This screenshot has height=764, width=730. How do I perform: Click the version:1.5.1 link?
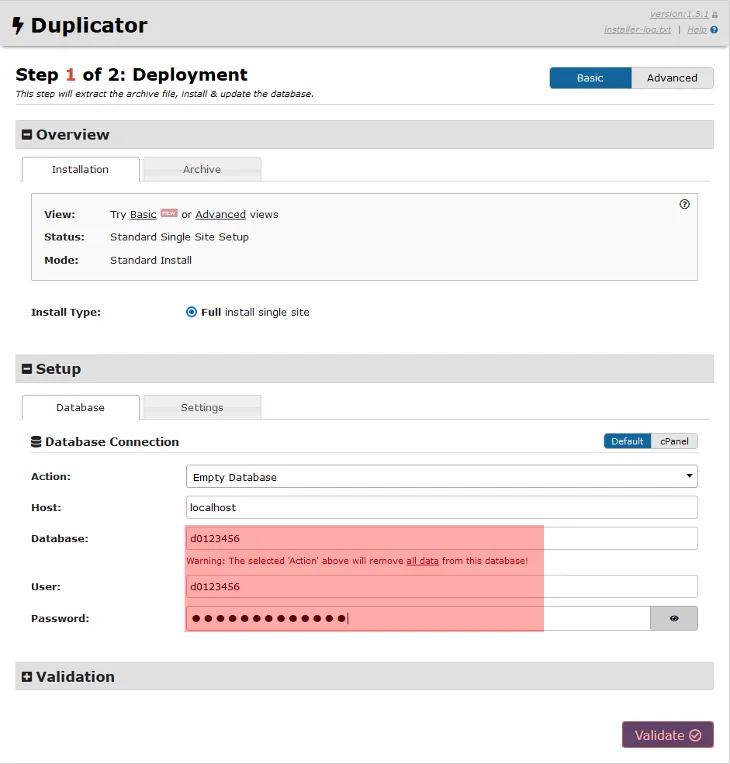[x=679, y=14]
